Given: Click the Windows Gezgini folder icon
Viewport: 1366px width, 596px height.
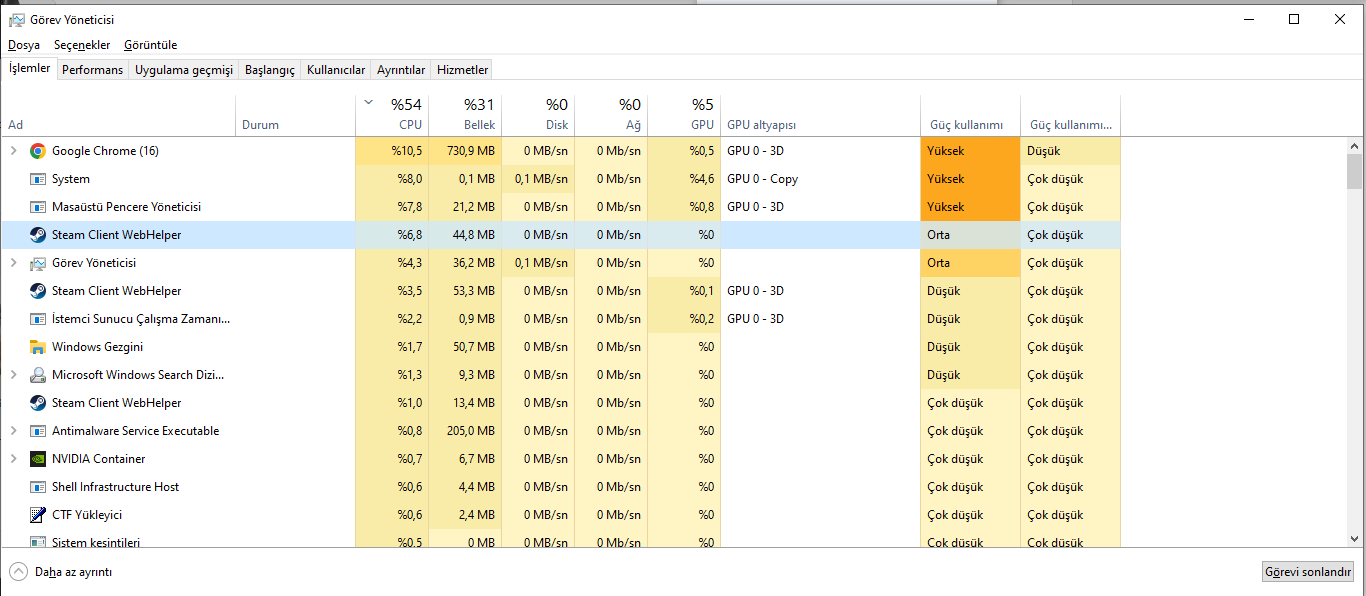Looking at the screenshot, I should point(38,347).
